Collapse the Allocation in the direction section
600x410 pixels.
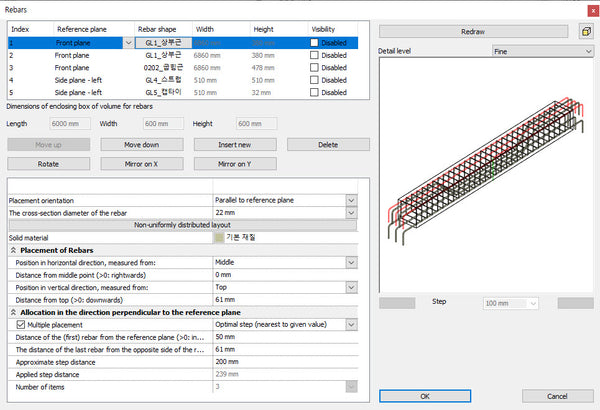pos(13,313)
